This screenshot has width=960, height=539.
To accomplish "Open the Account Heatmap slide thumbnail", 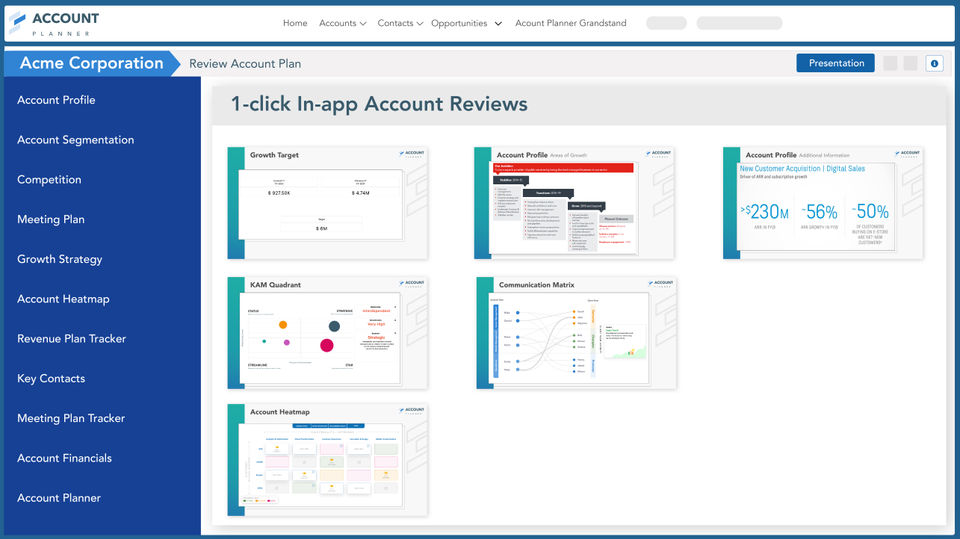I will click(328, 460).
